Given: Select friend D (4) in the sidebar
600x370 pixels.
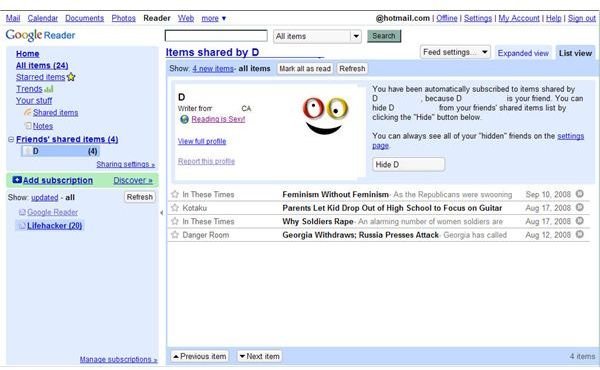Looking at the screenshot, I should 60,151.
